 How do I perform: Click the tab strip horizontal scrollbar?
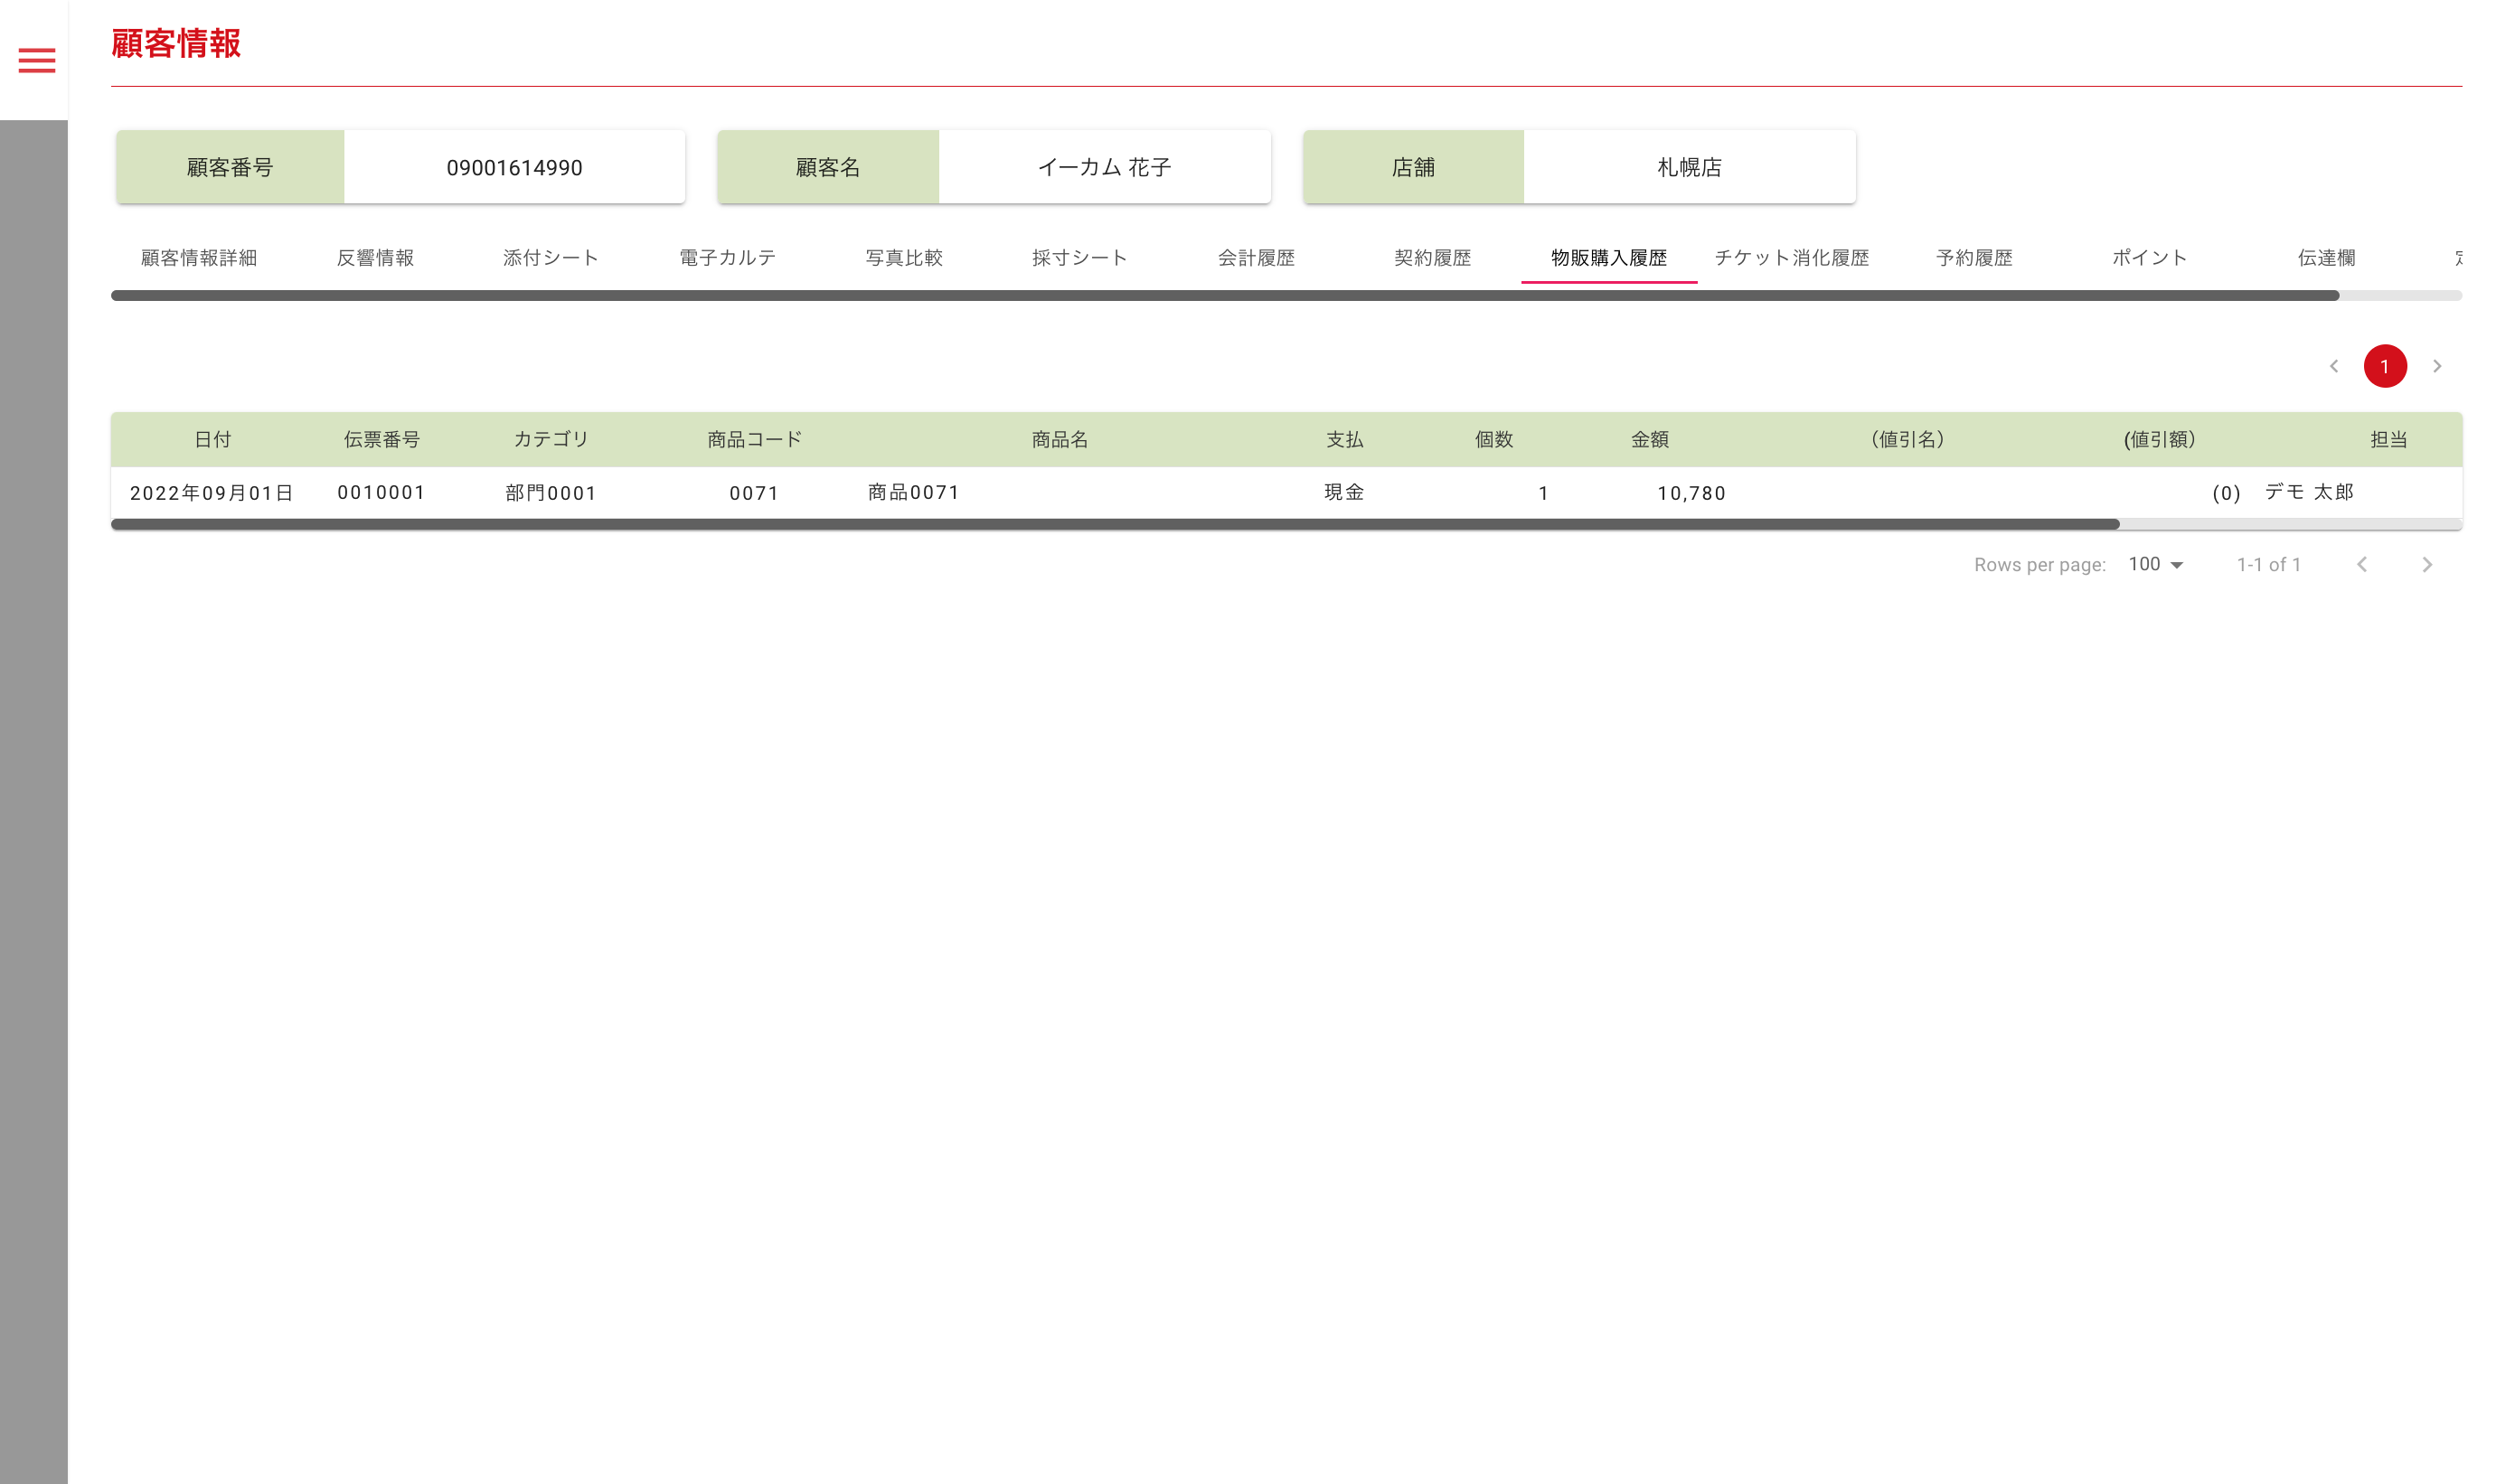(1224, 296)
